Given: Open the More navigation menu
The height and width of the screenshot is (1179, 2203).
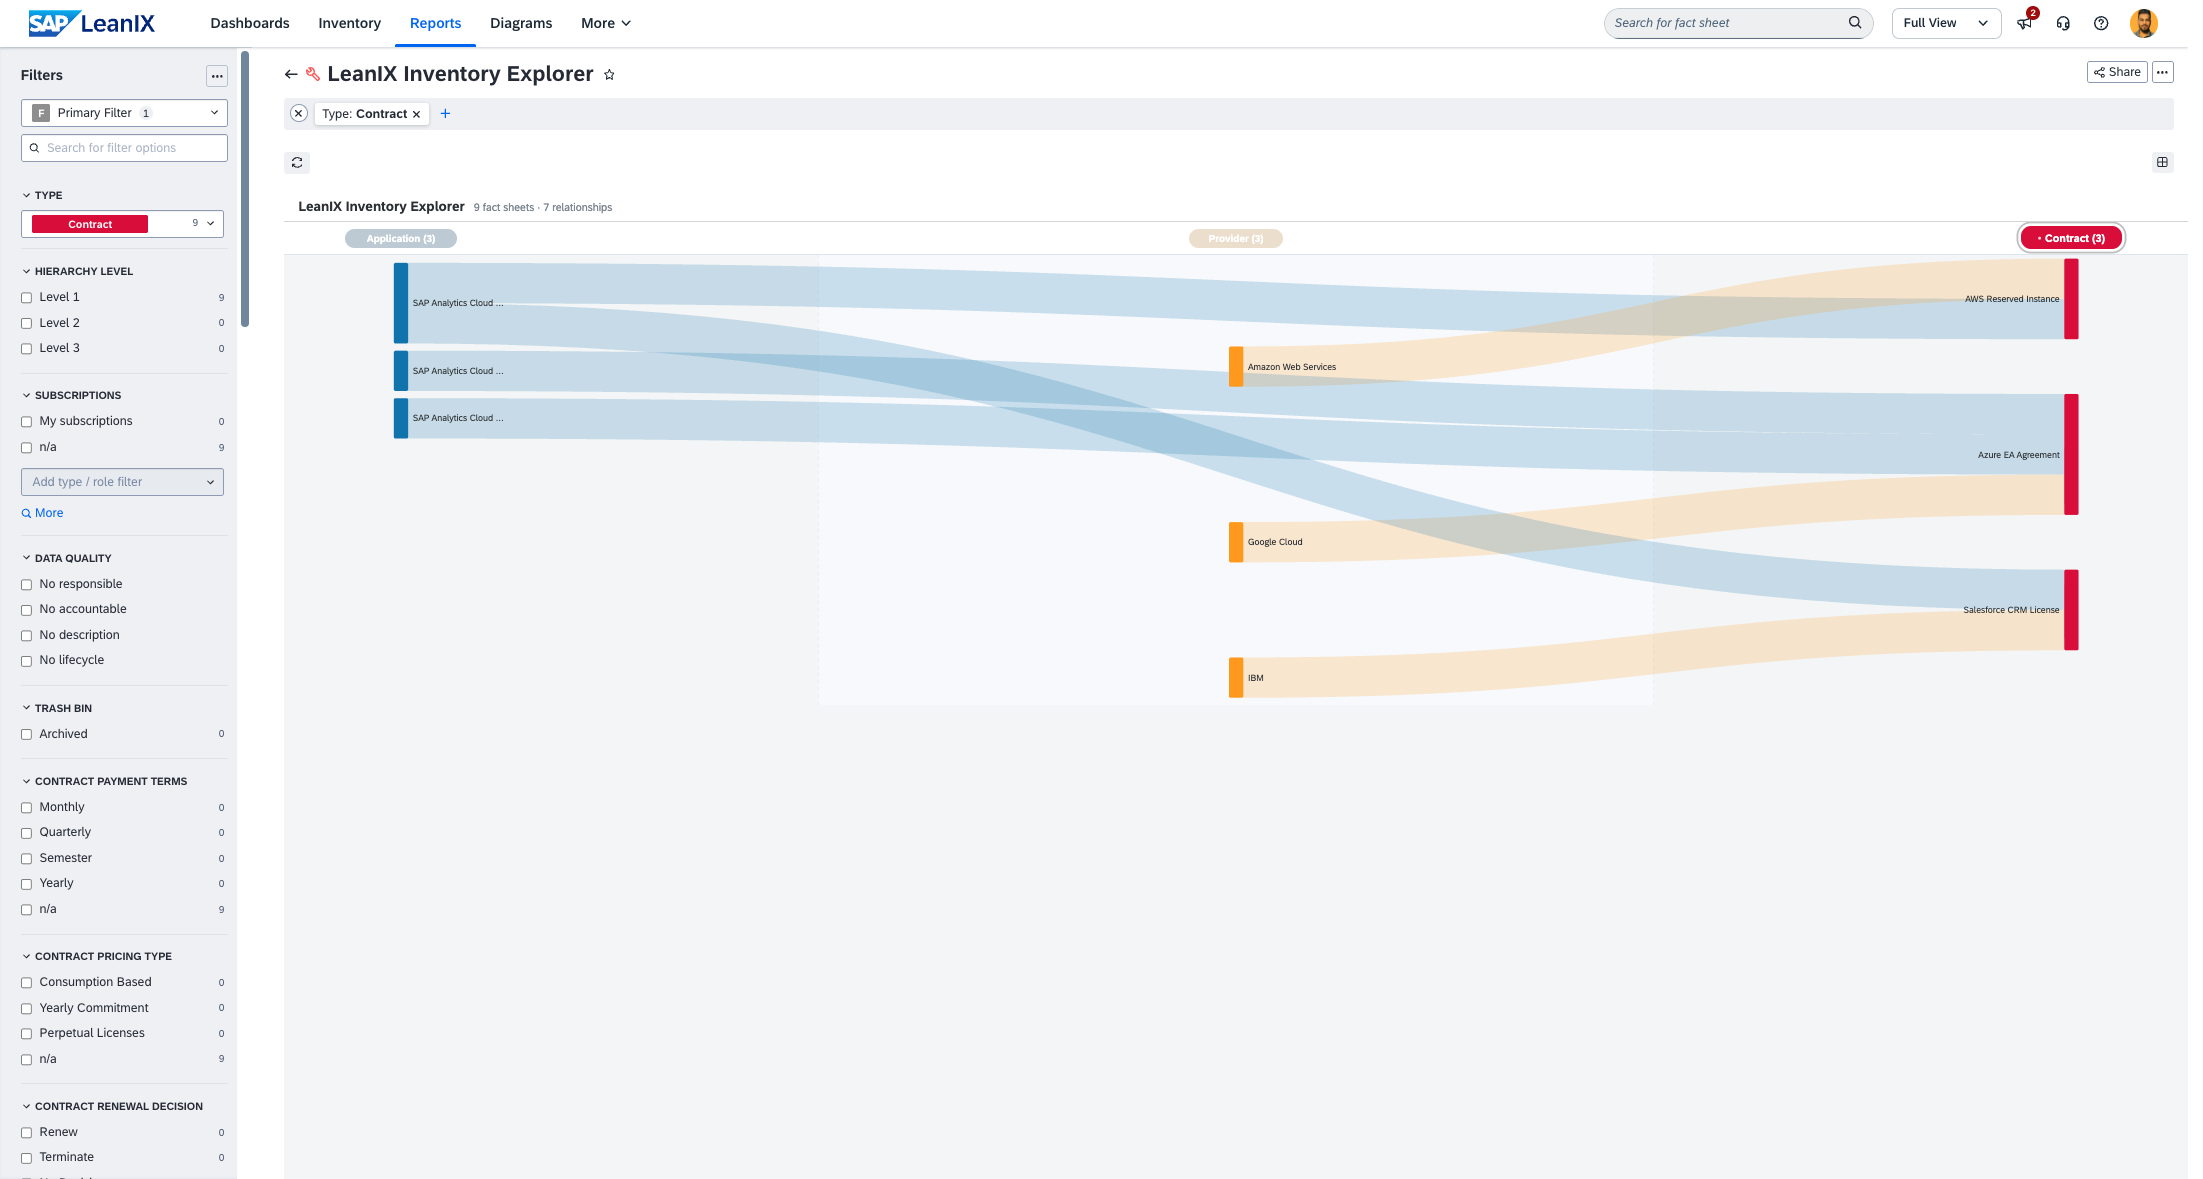Looking at the screenshot, I should [x=606, y=23].
